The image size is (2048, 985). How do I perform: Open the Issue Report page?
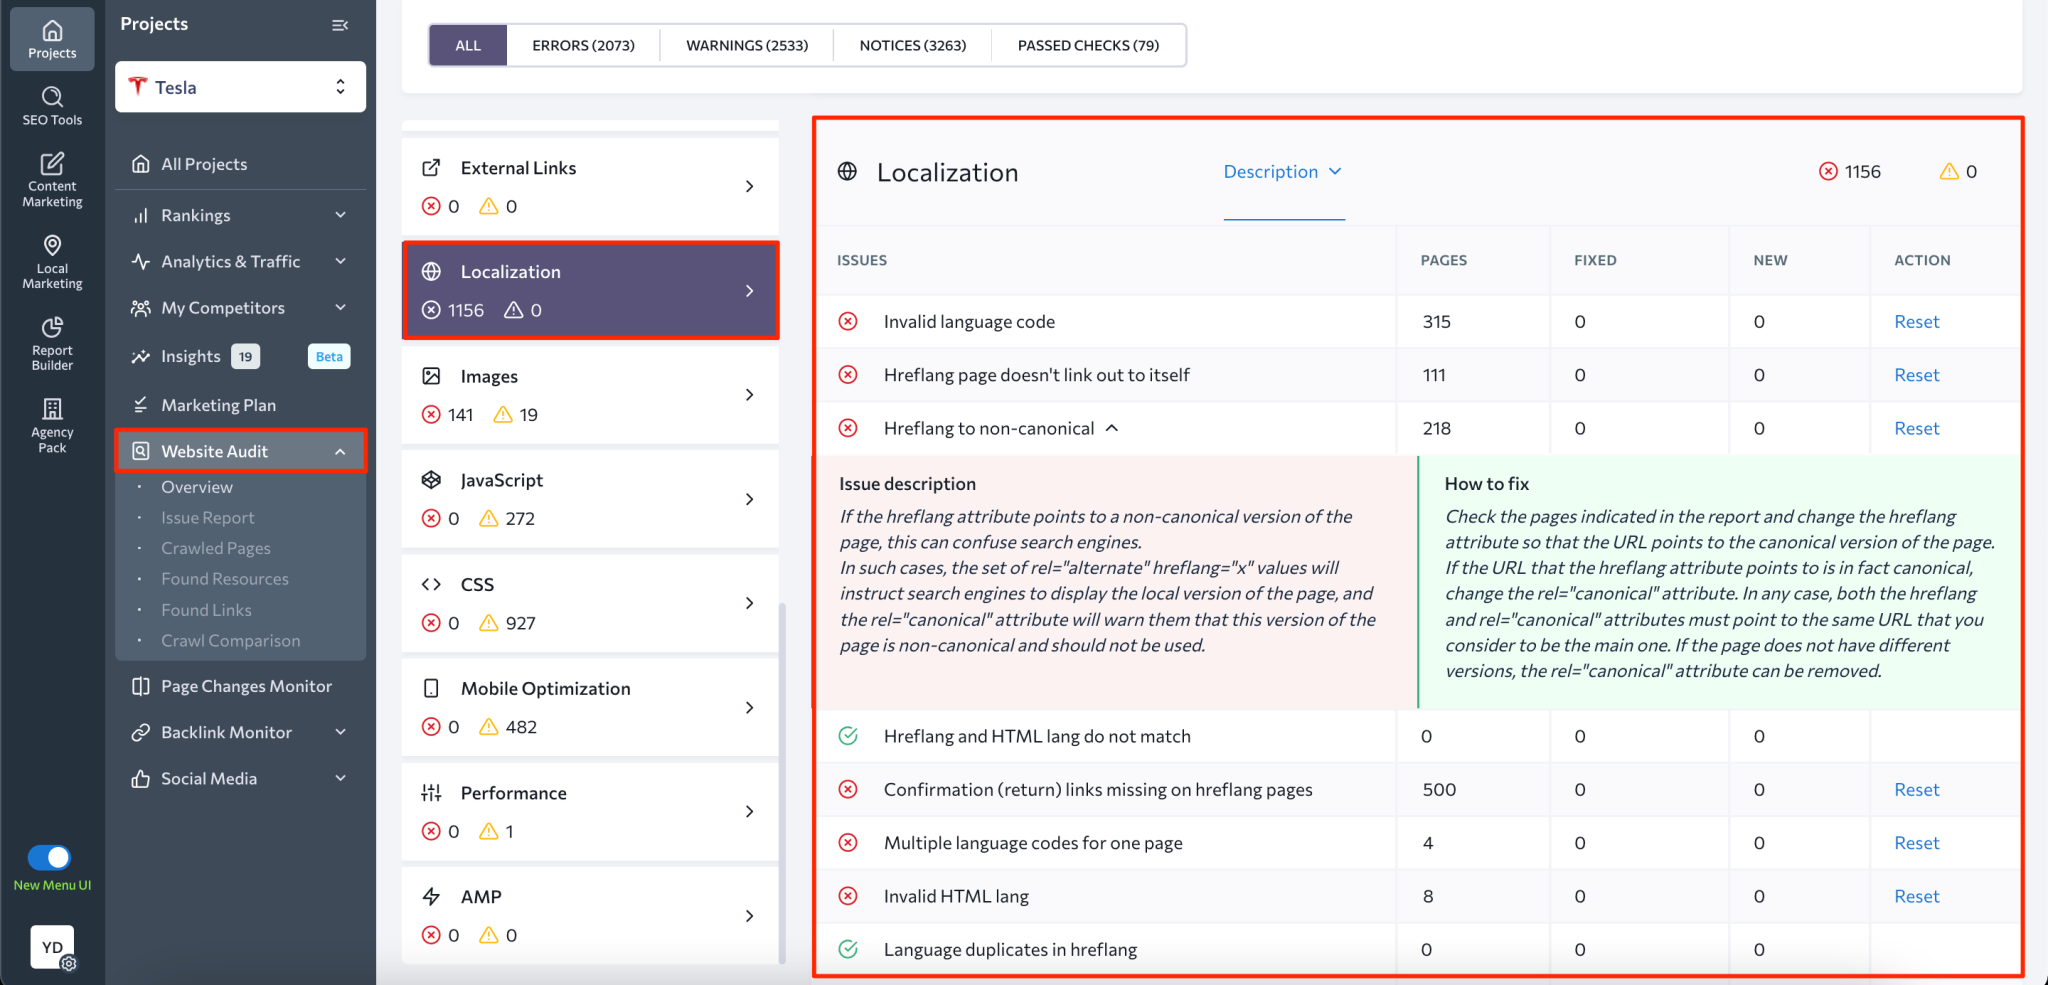(x=207, y=517)
